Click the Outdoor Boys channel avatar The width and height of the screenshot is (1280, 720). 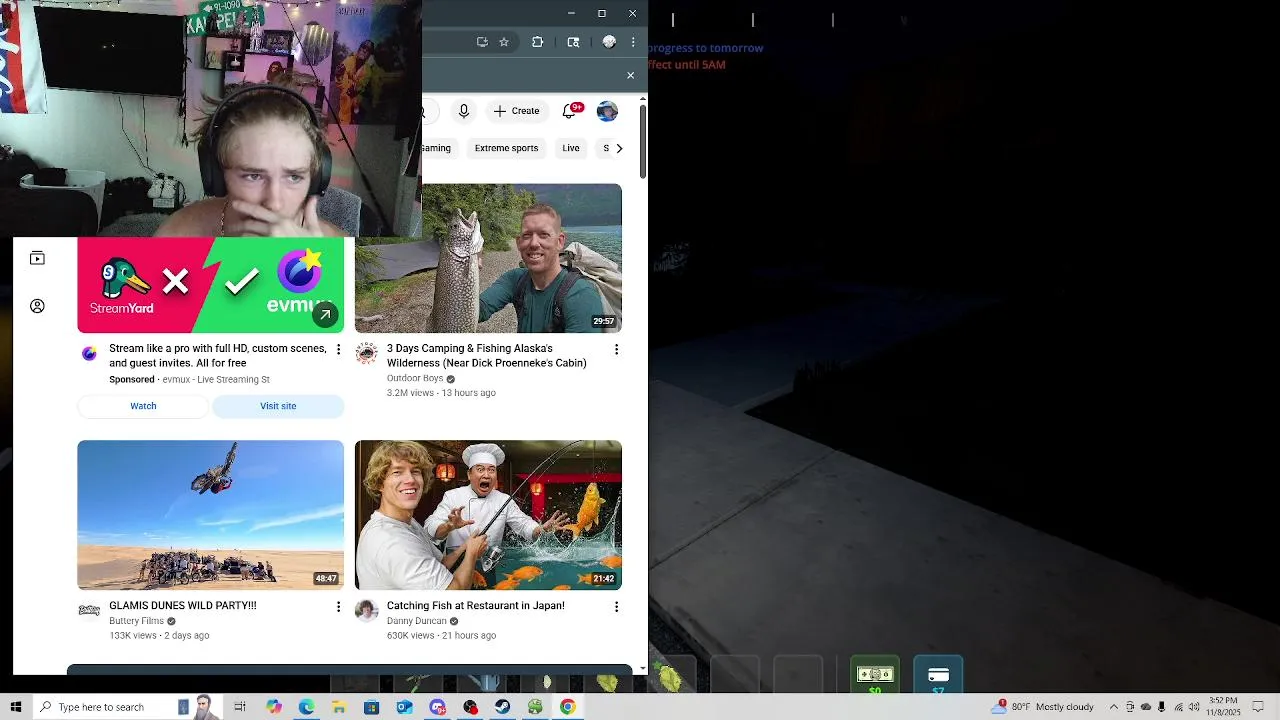point(367,353)
